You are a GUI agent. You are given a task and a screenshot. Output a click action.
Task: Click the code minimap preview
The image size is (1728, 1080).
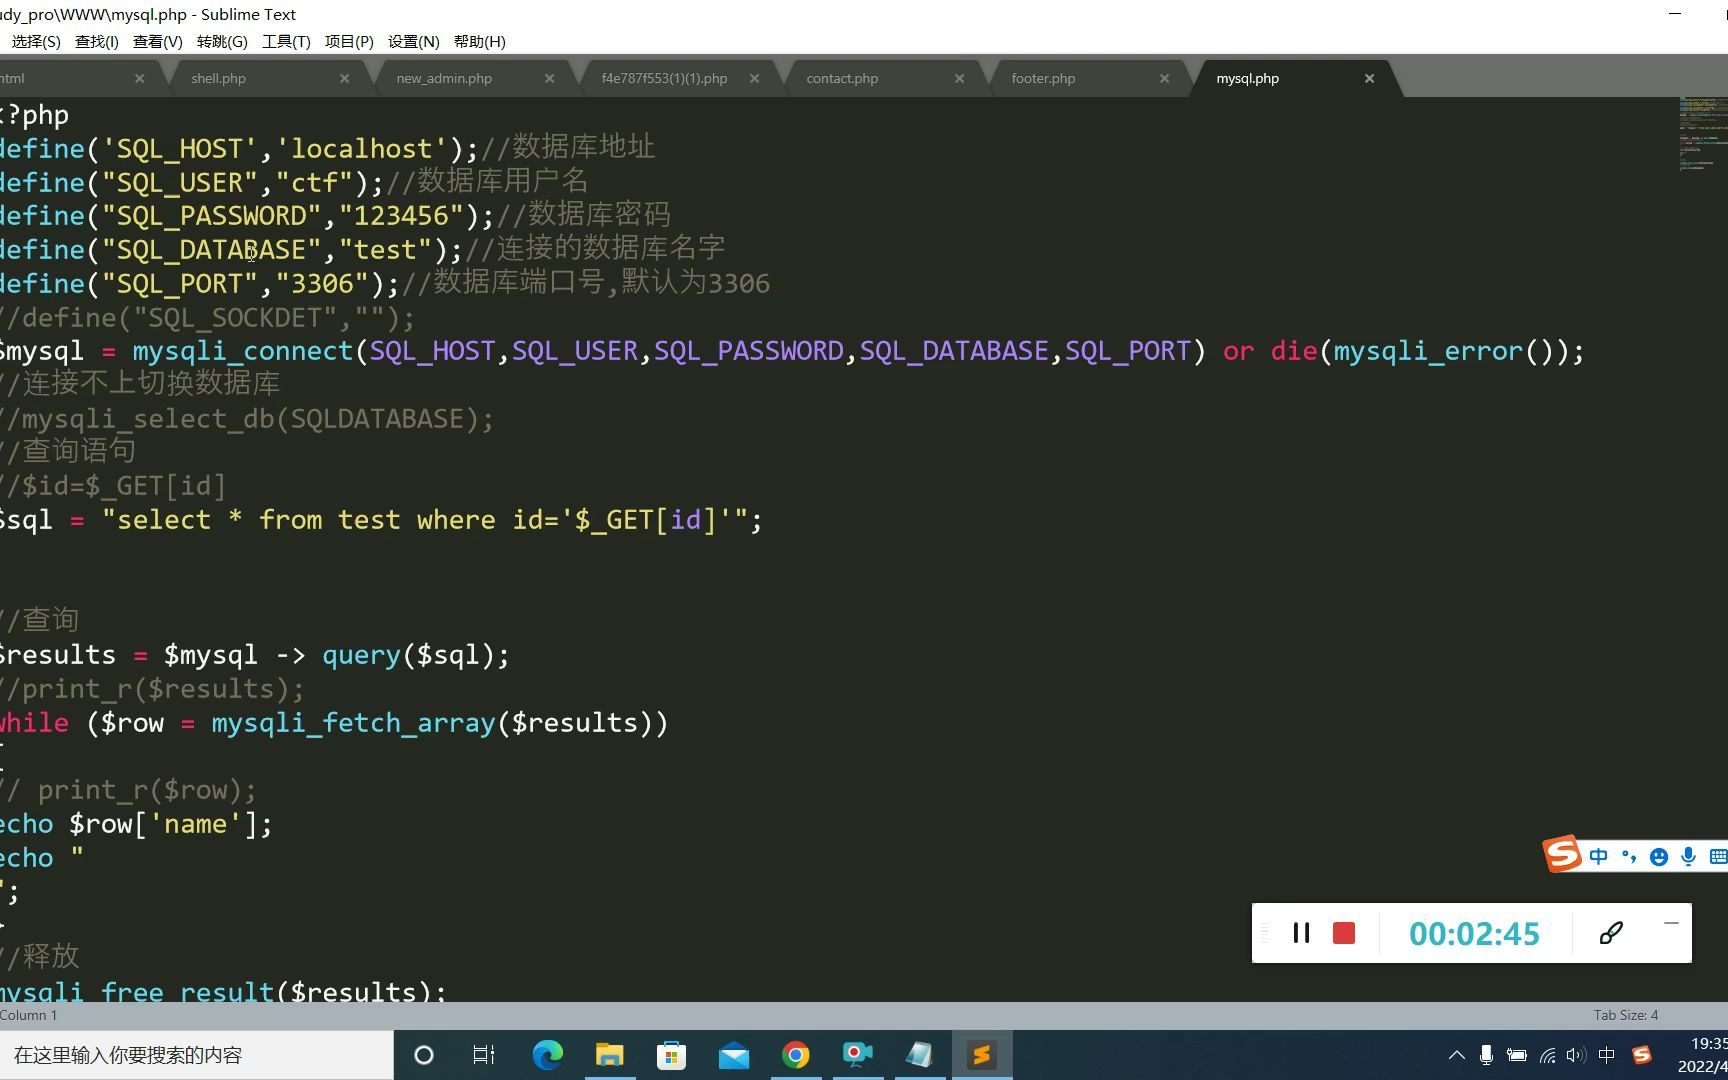click(x=1703, y=134)
